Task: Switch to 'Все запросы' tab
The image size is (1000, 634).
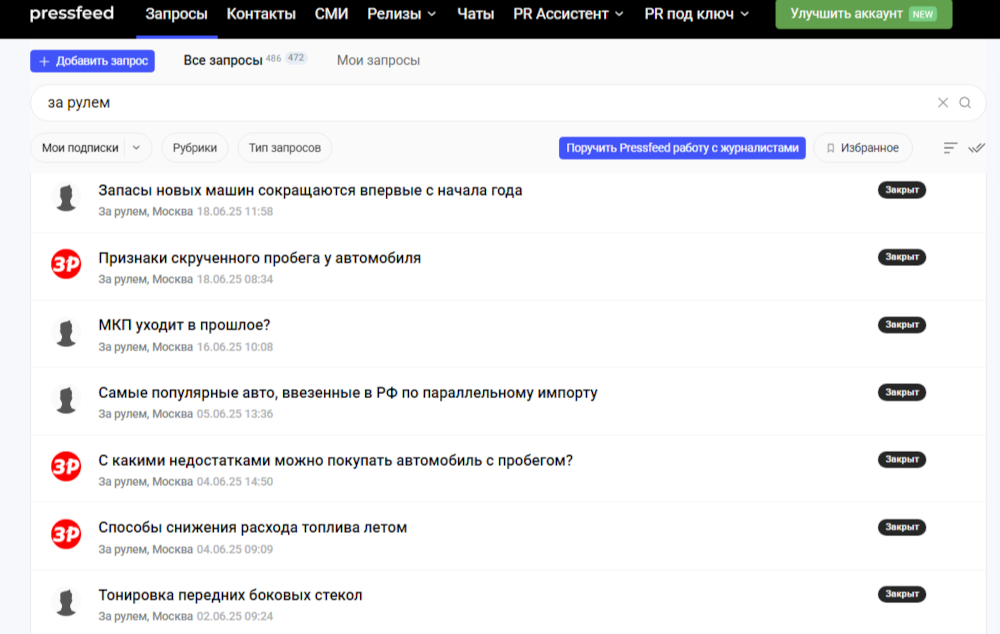Action: click(x=223, y=61)
